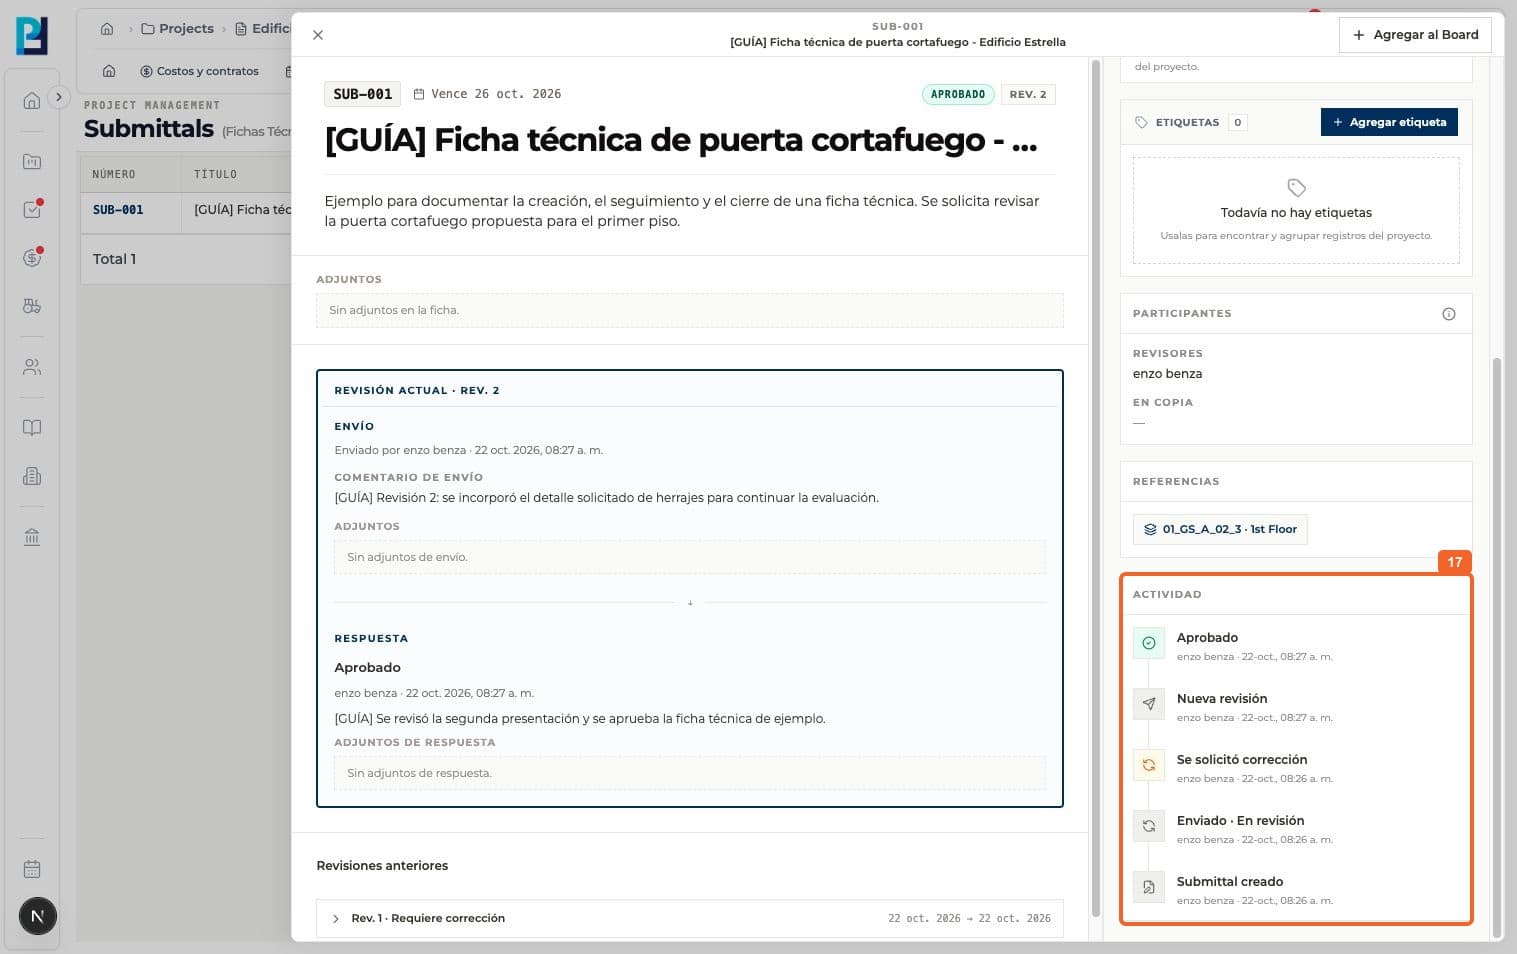Image resolution: width=1517 pixels, height=954 pixels.
Task: Click the Agregar al Board button
Action: click(x=1415, y=35)
